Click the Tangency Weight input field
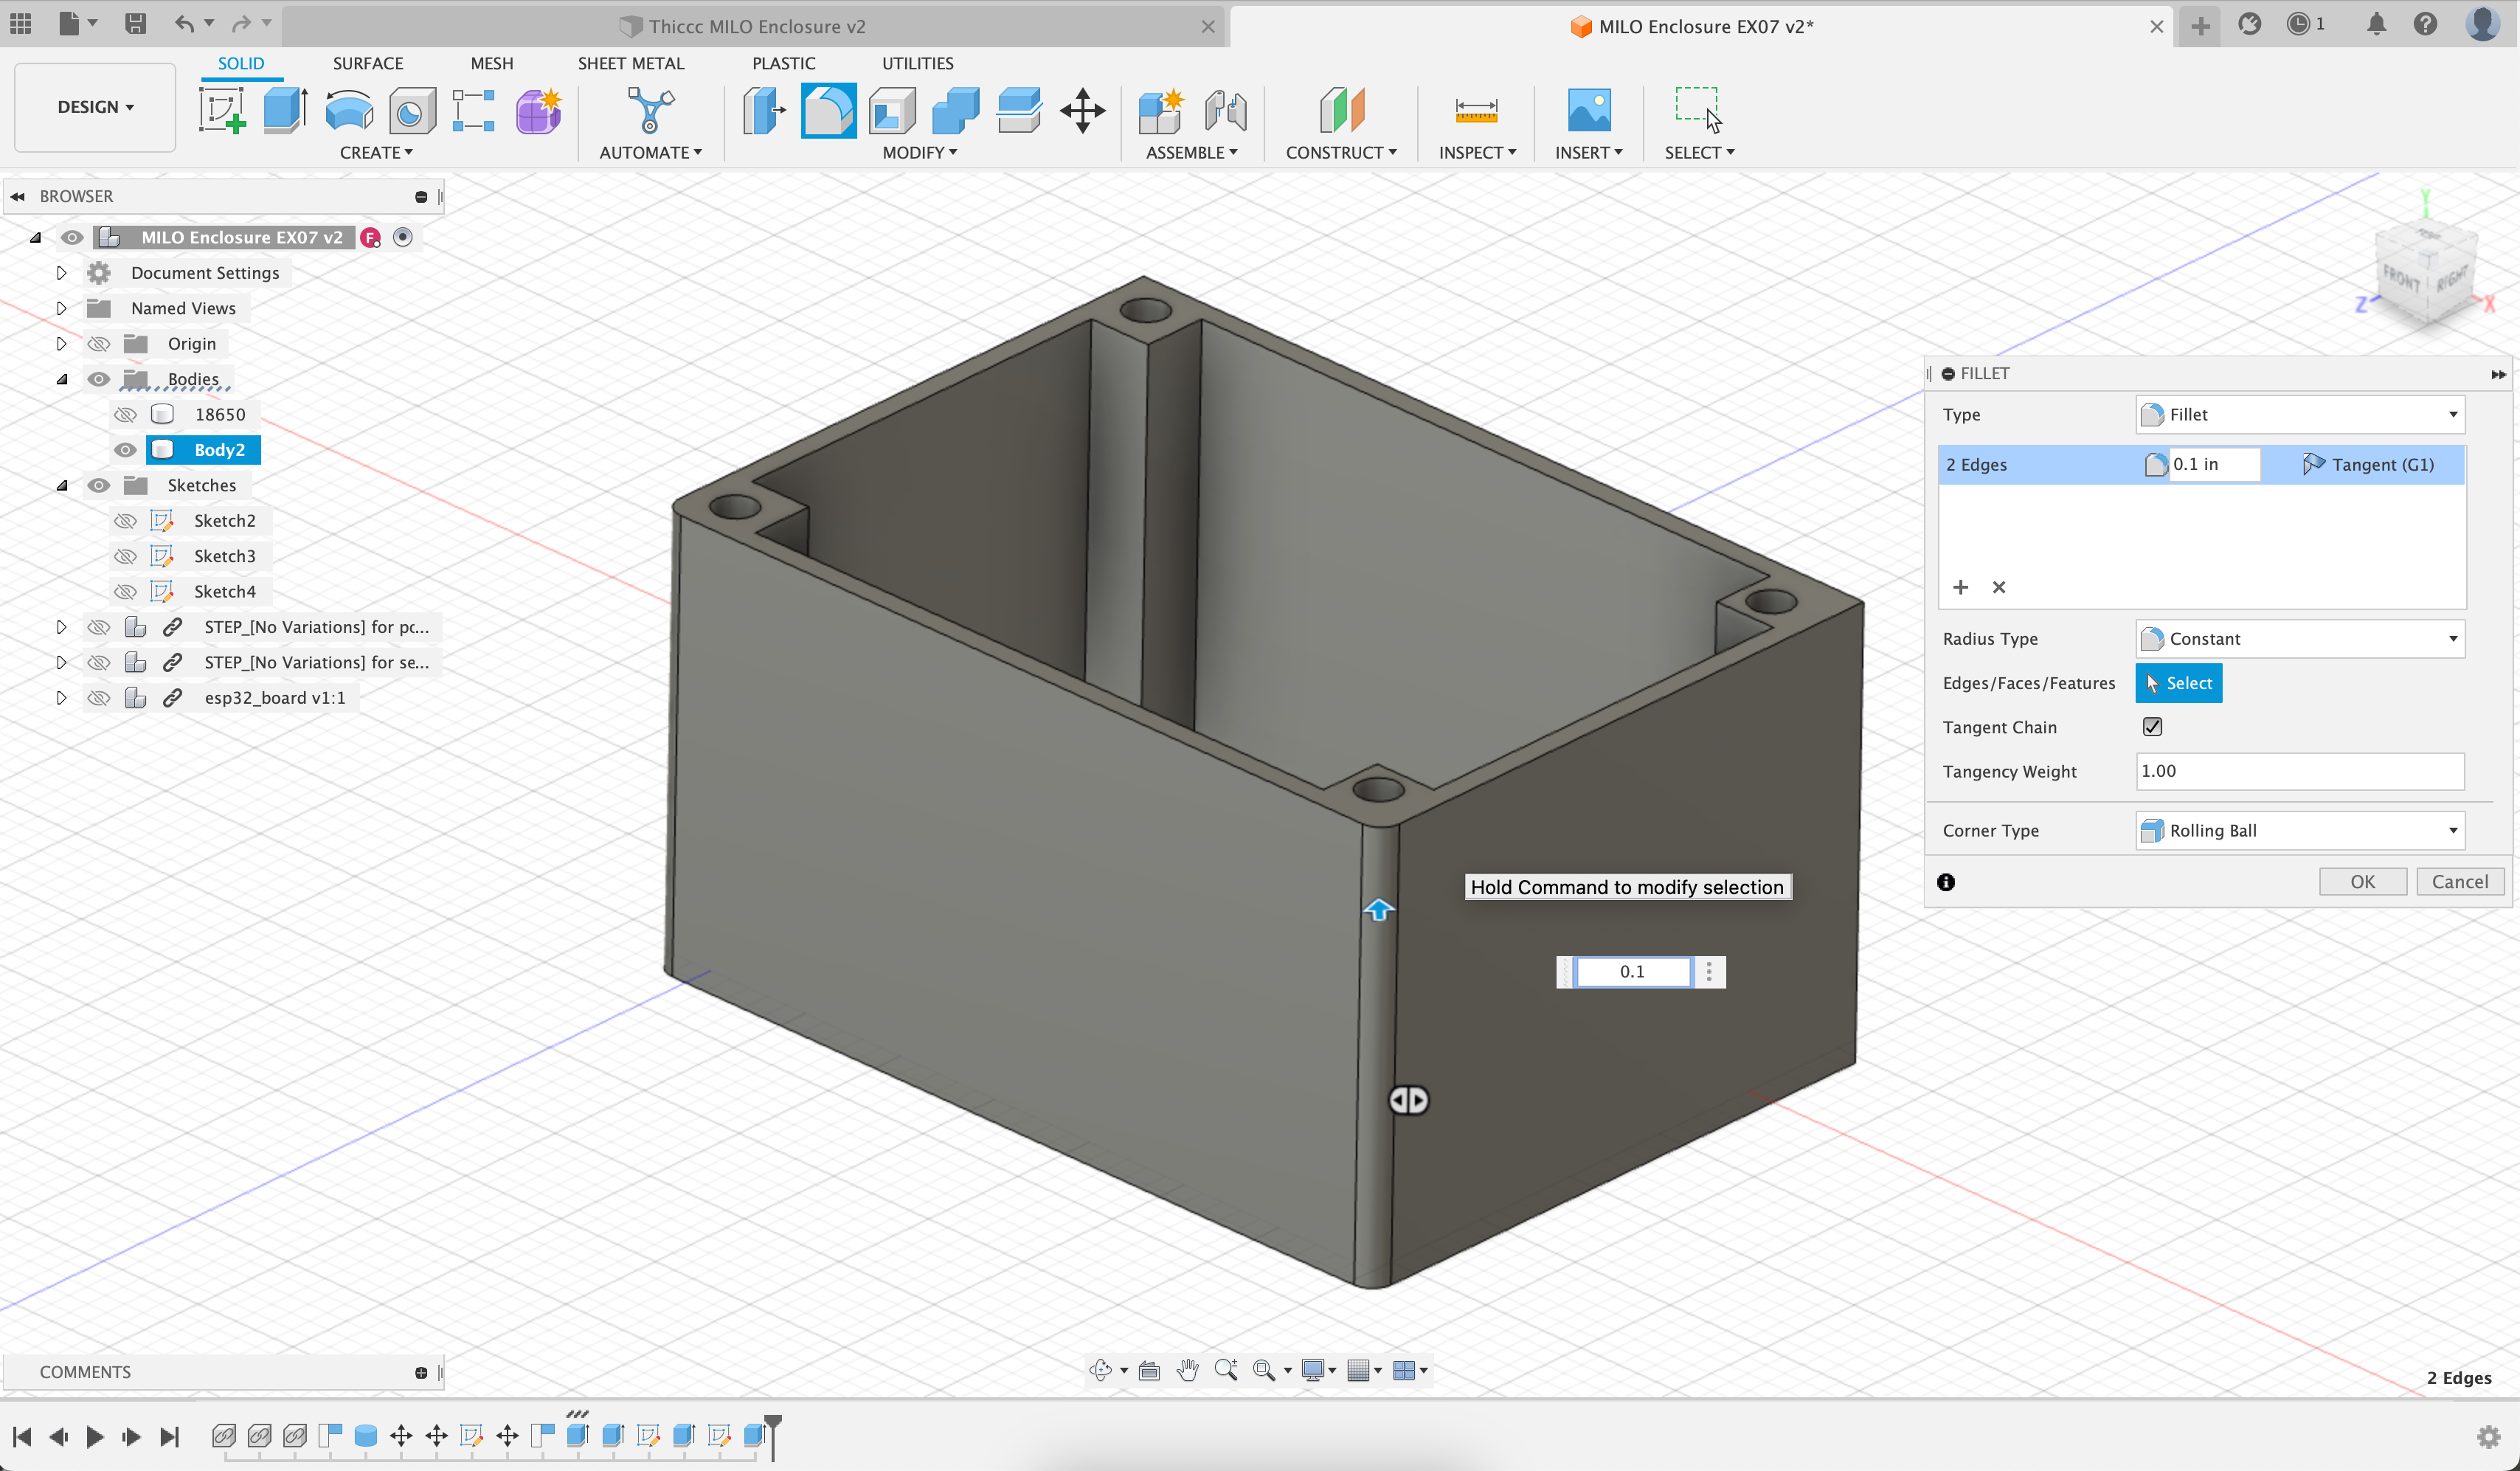This screenshot has width=2520, height=1471. [2299, 771]
